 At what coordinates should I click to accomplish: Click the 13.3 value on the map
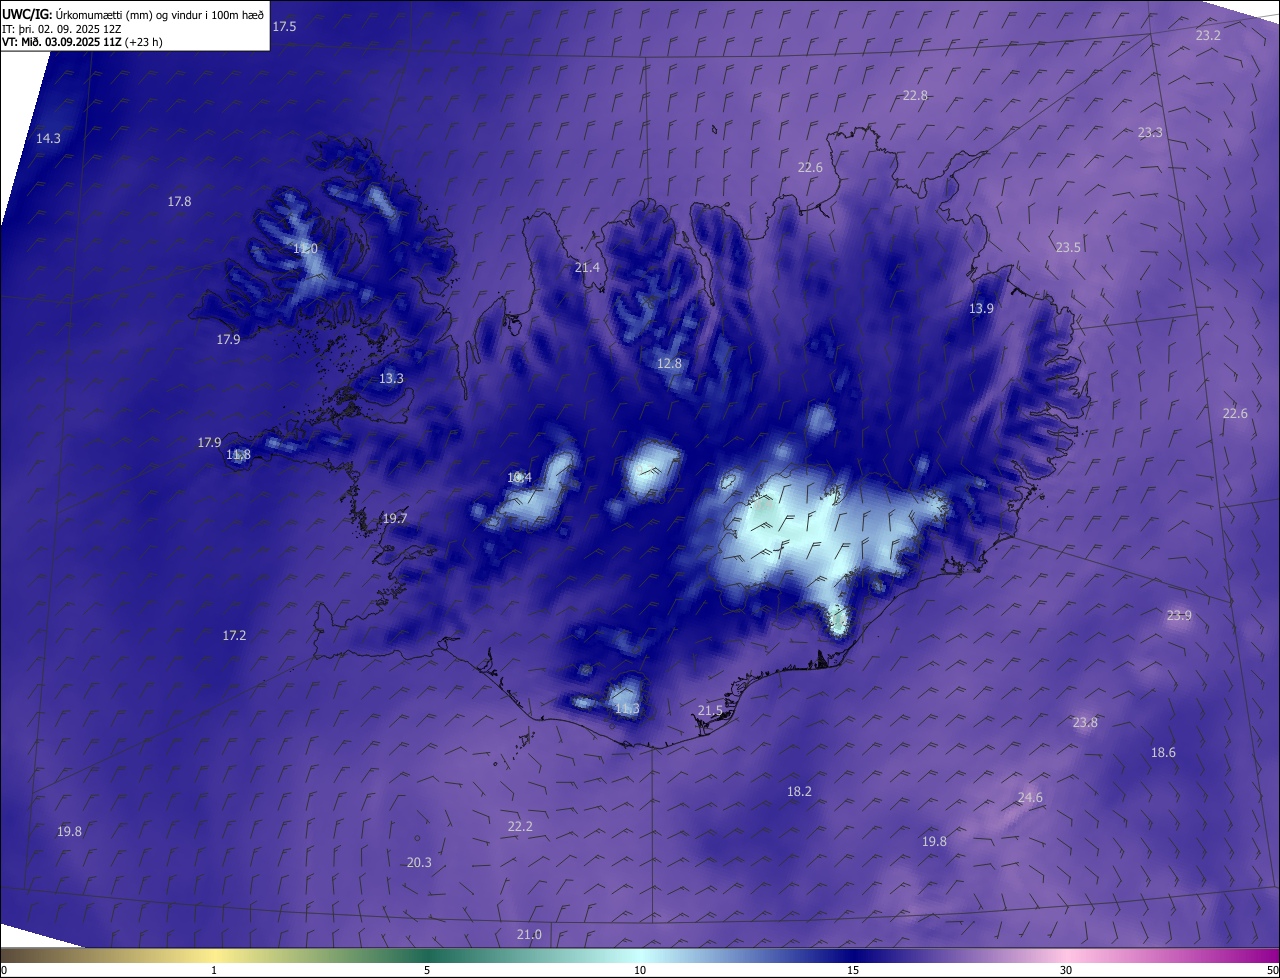pyautogui.click(x=391, y=378)
